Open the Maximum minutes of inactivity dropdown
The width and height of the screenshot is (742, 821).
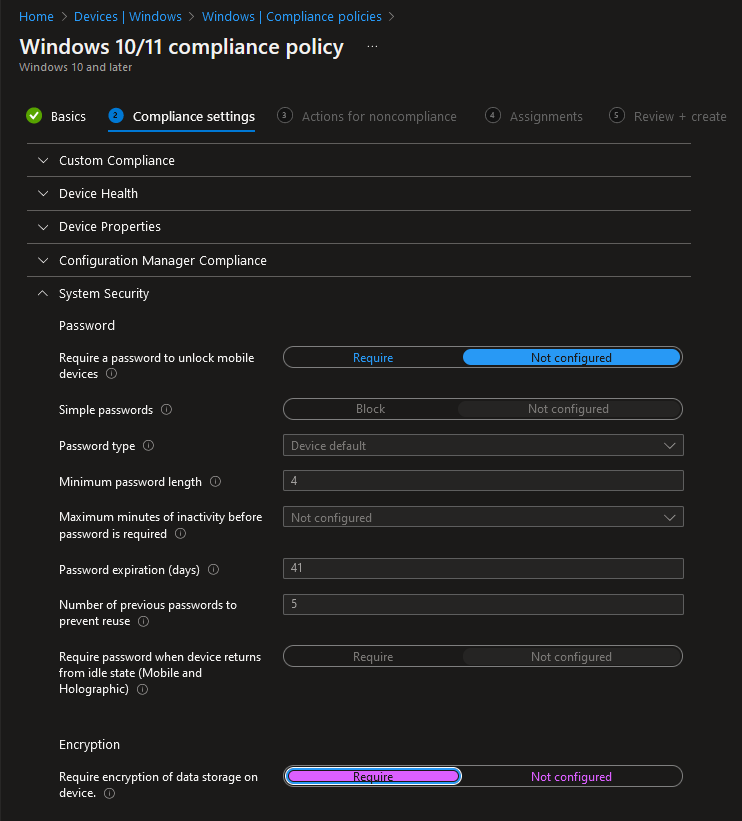pos(483,517)
